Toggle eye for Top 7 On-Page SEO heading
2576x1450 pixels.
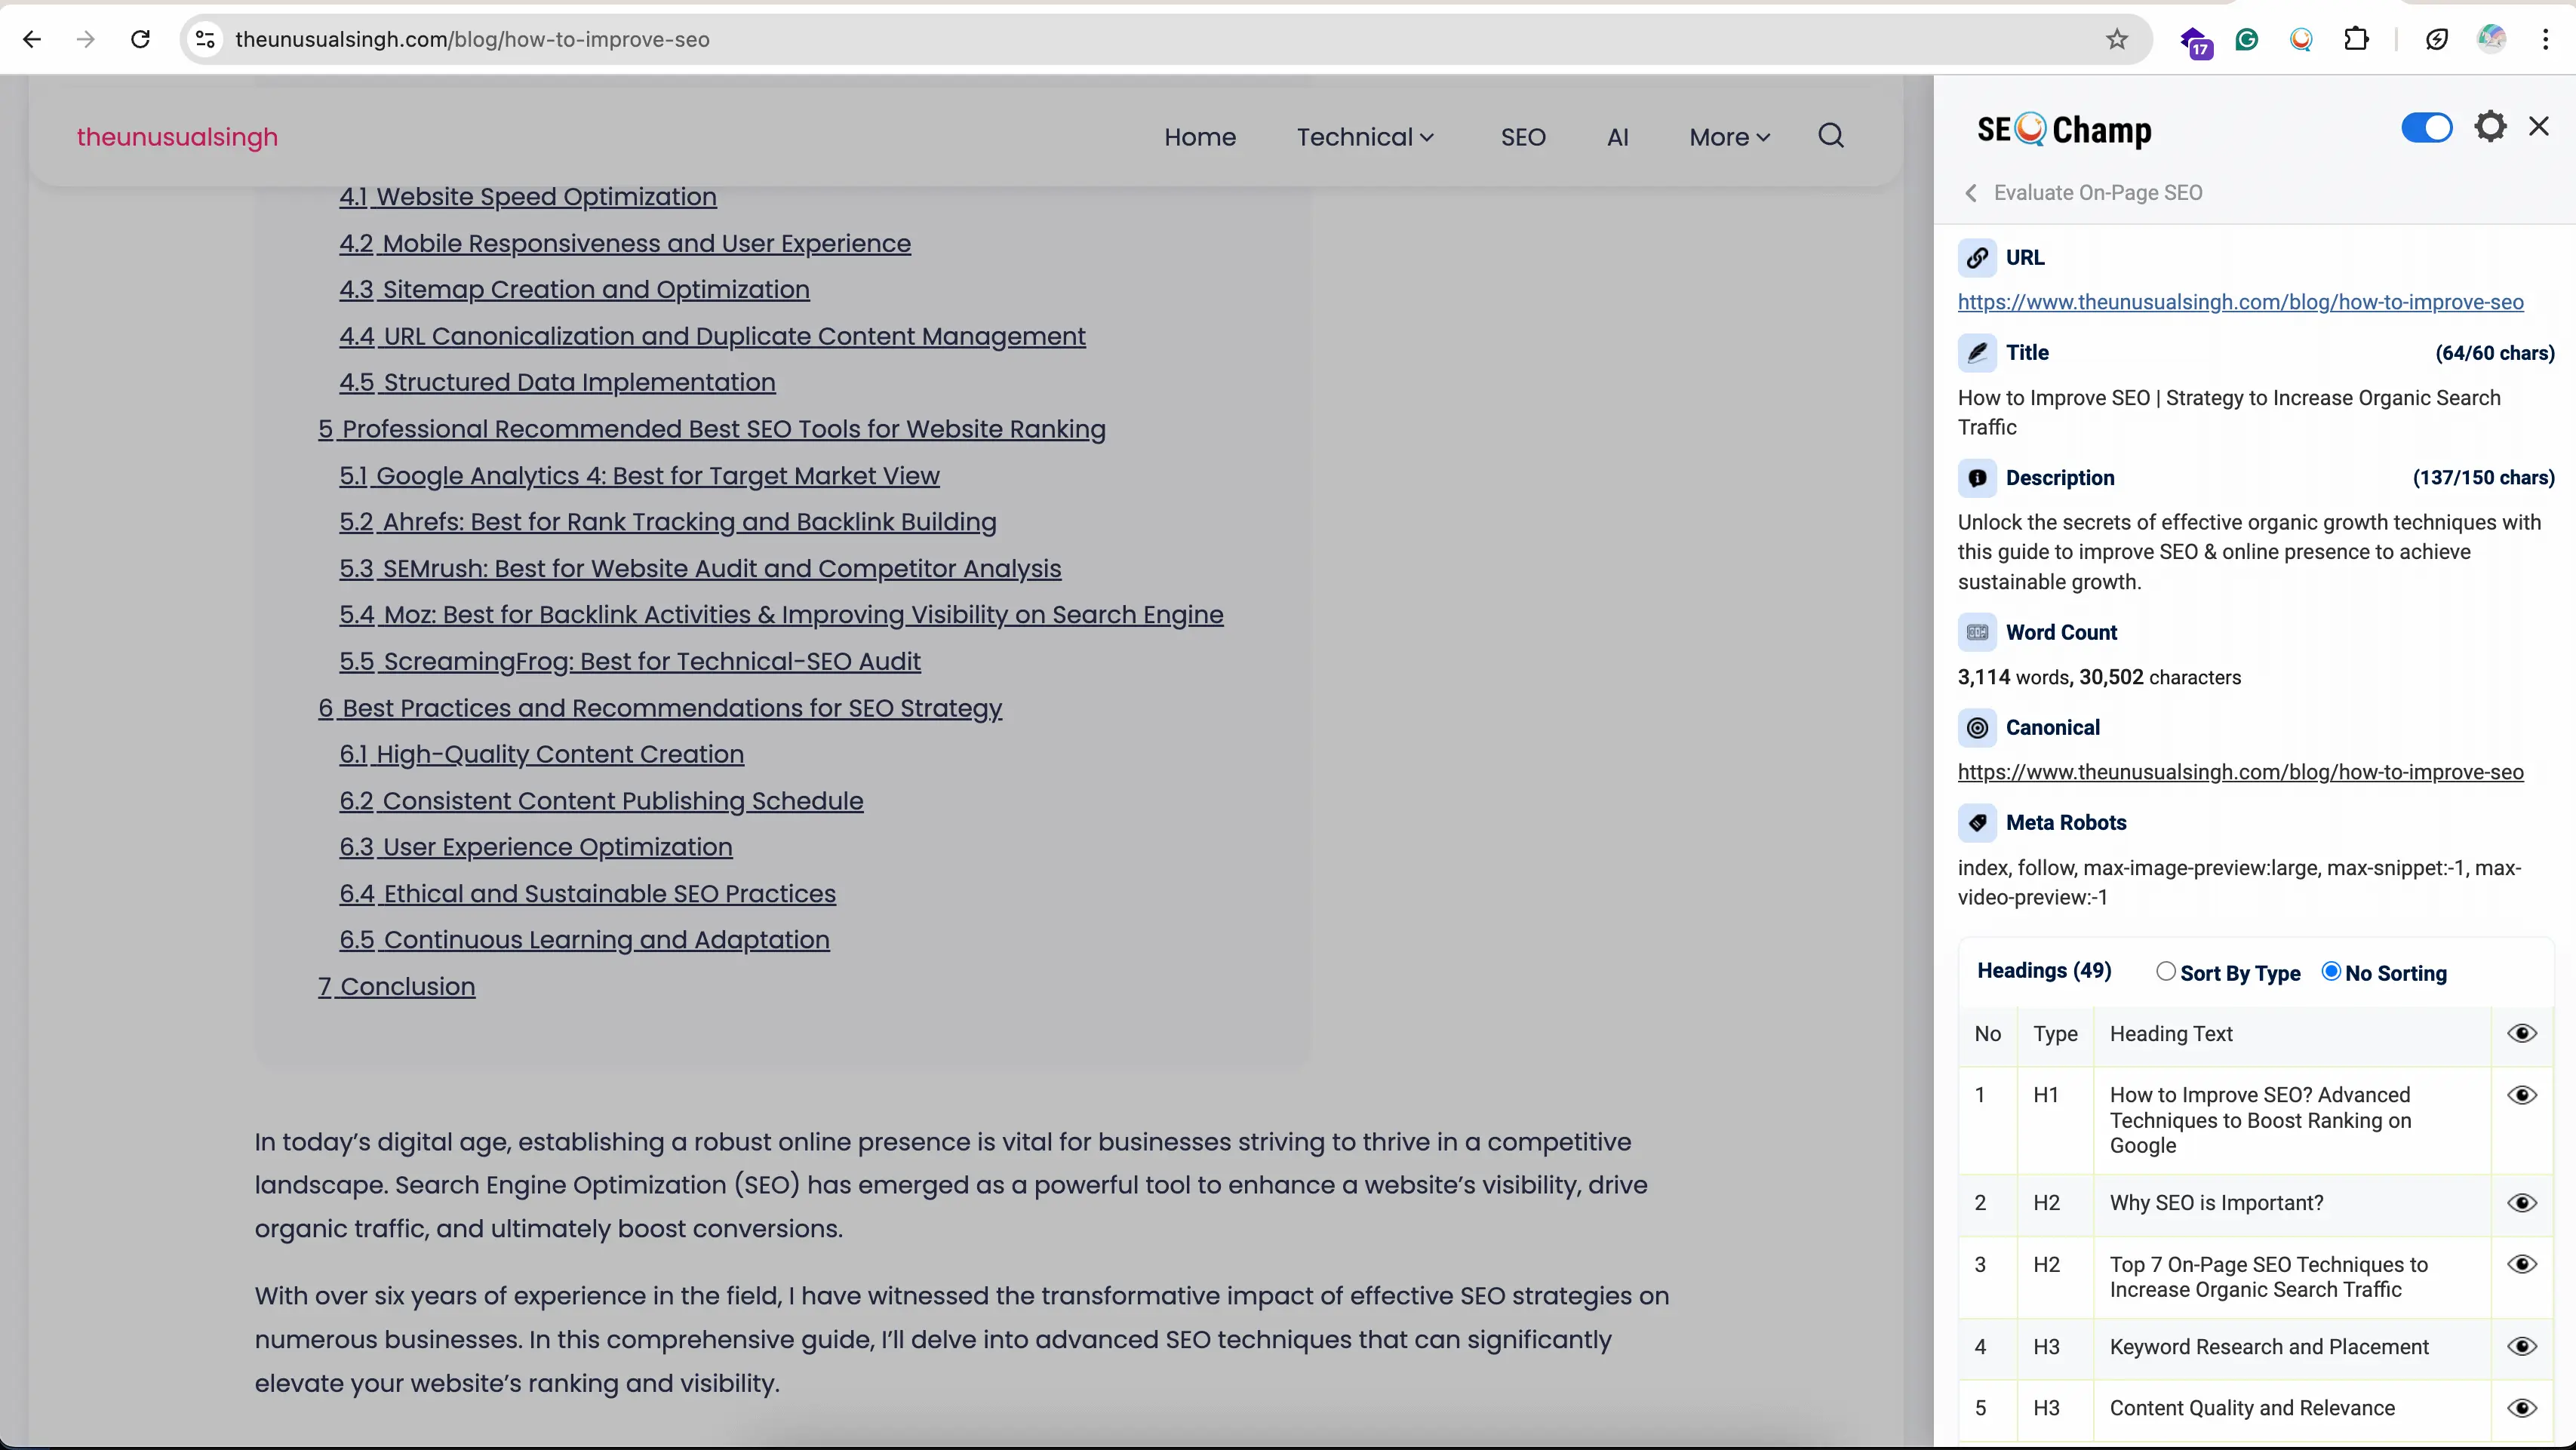click(x=2522, y=1264)
